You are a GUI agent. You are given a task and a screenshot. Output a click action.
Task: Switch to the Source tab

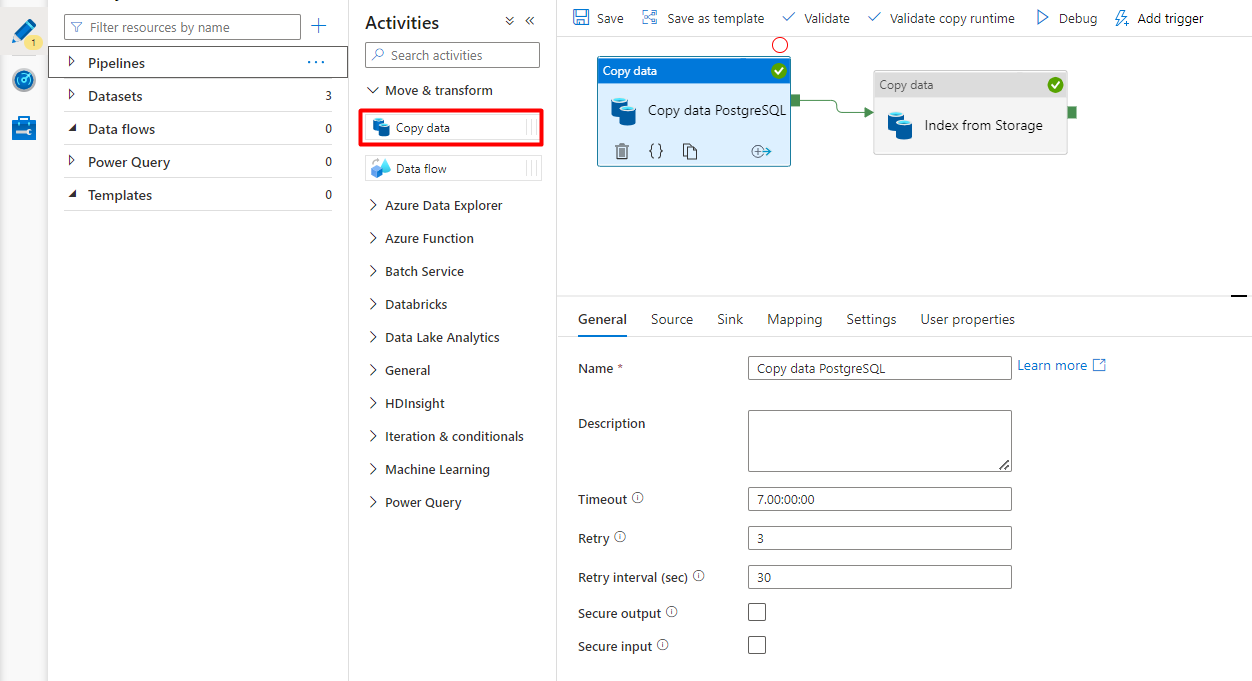(x=672, y=319)
